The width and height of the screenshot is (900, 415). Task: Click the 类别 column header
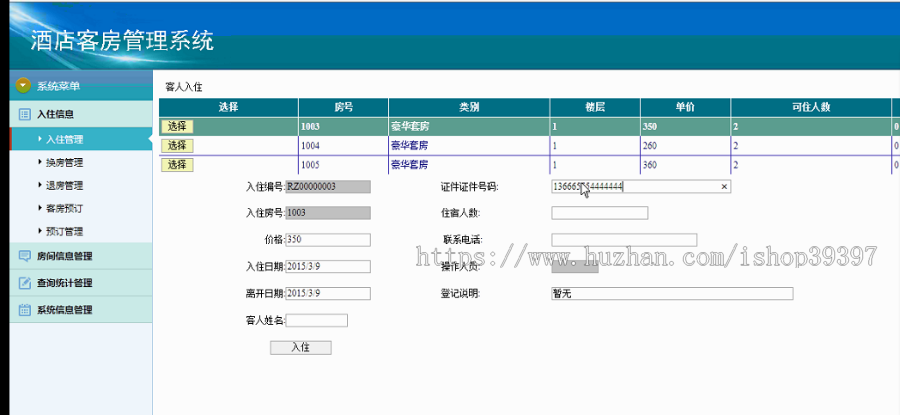click(469, 107)
